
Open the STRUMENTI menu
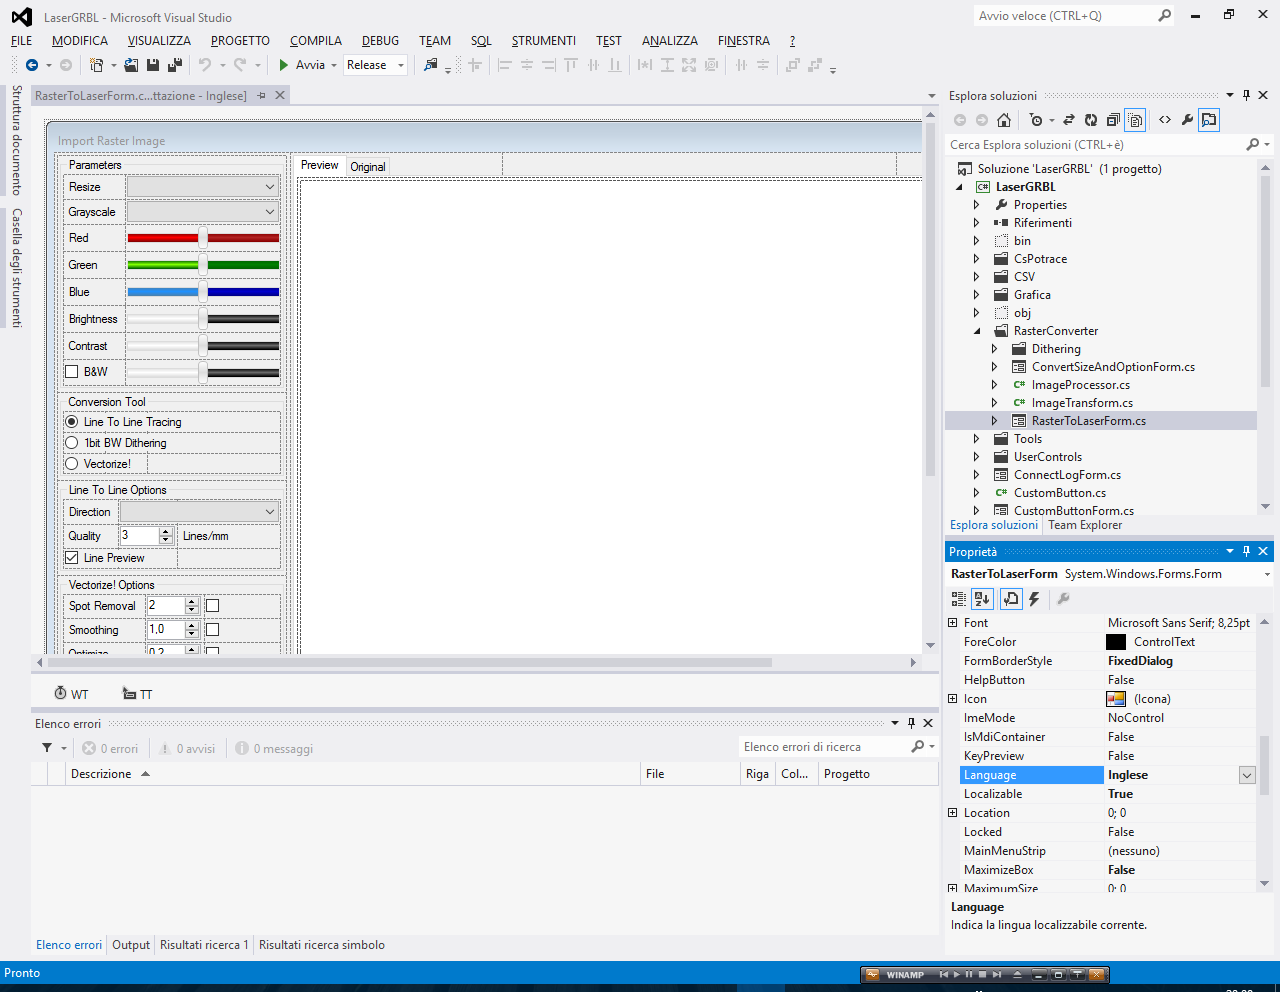(544, 41)
